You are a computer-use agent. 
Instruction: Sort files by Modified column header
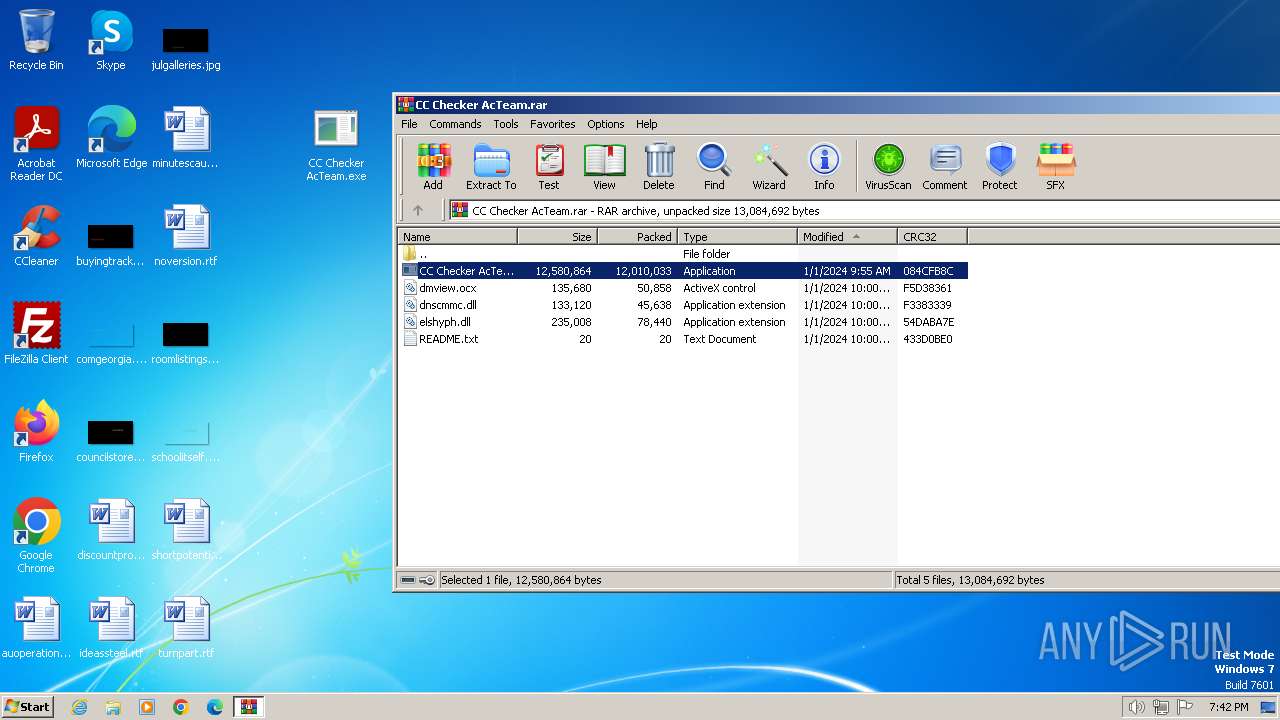tap(848, 237)
